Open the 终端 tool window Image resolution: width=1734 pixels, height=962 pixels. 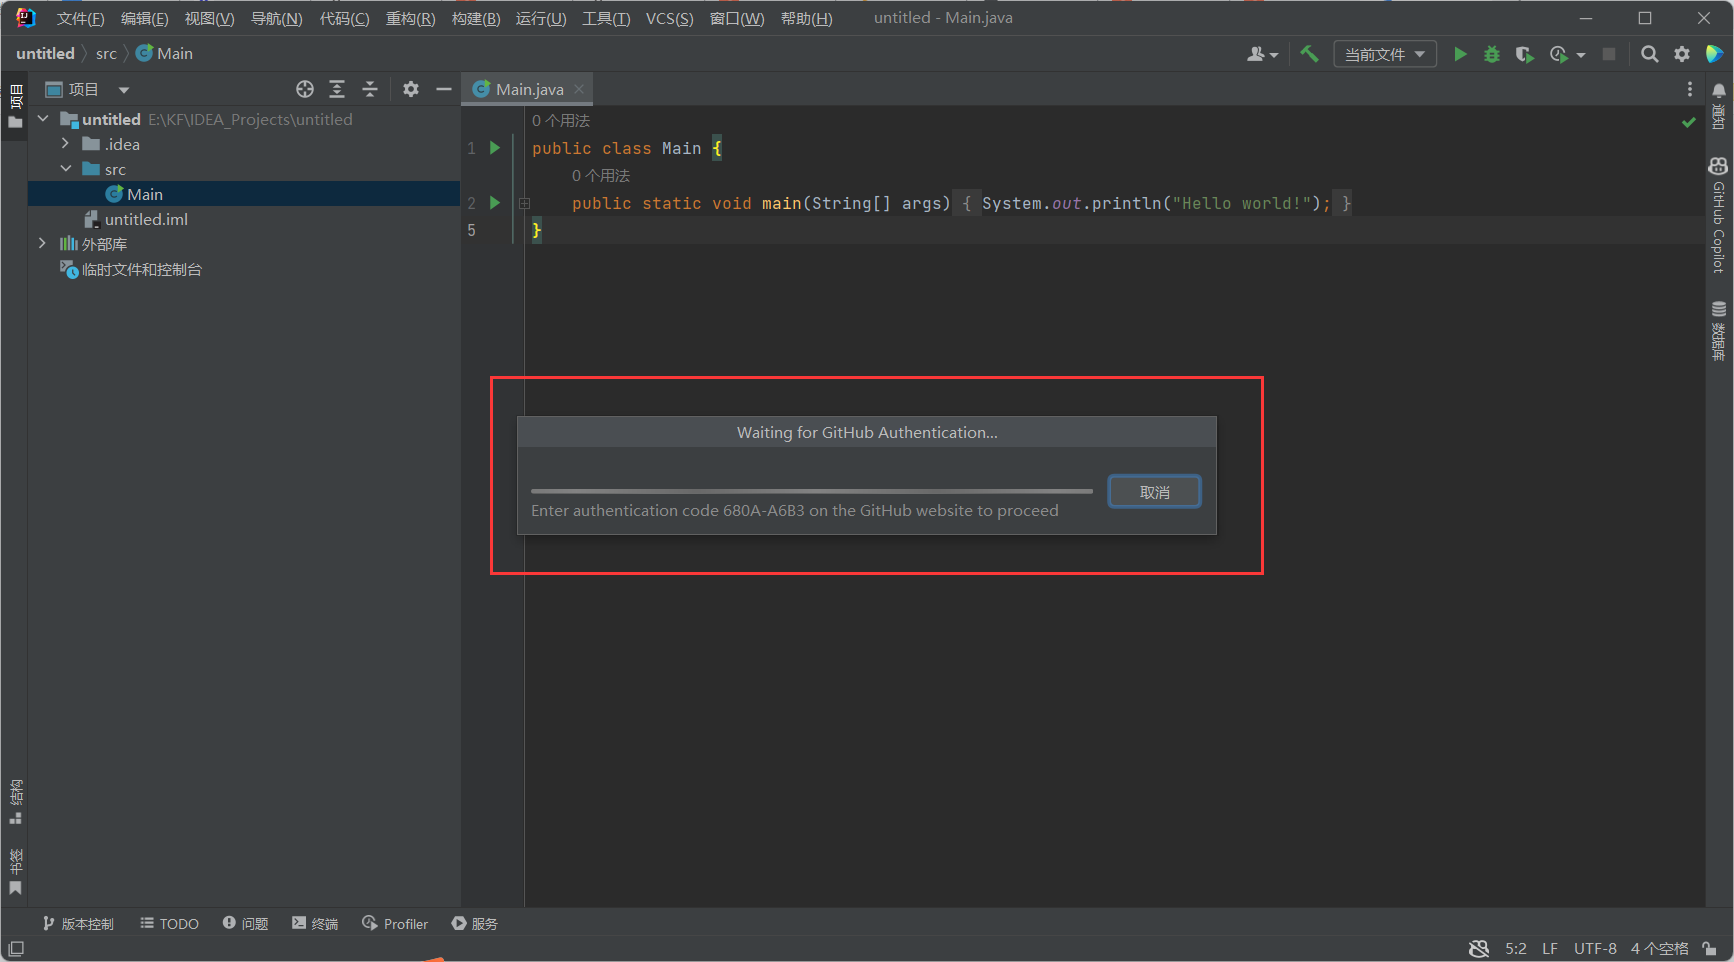pyautogui.click(x=315, y=923)
